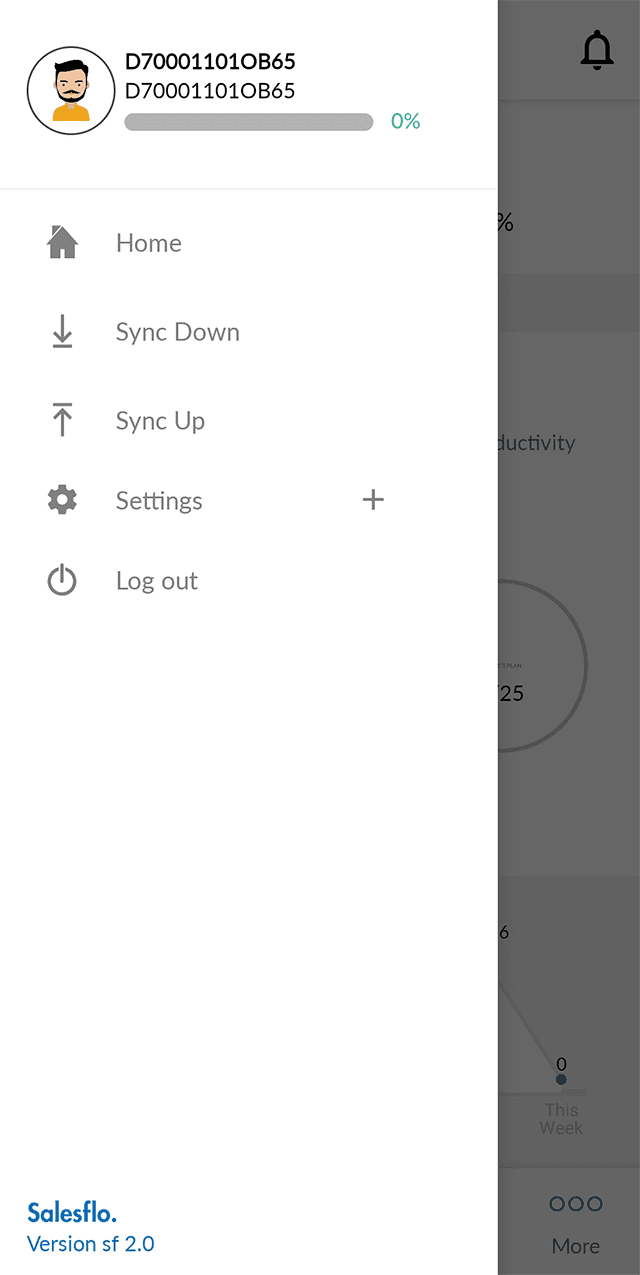Select Sync Down from the drawer
The image size is (640, 1275).
[x=178, y=332]
